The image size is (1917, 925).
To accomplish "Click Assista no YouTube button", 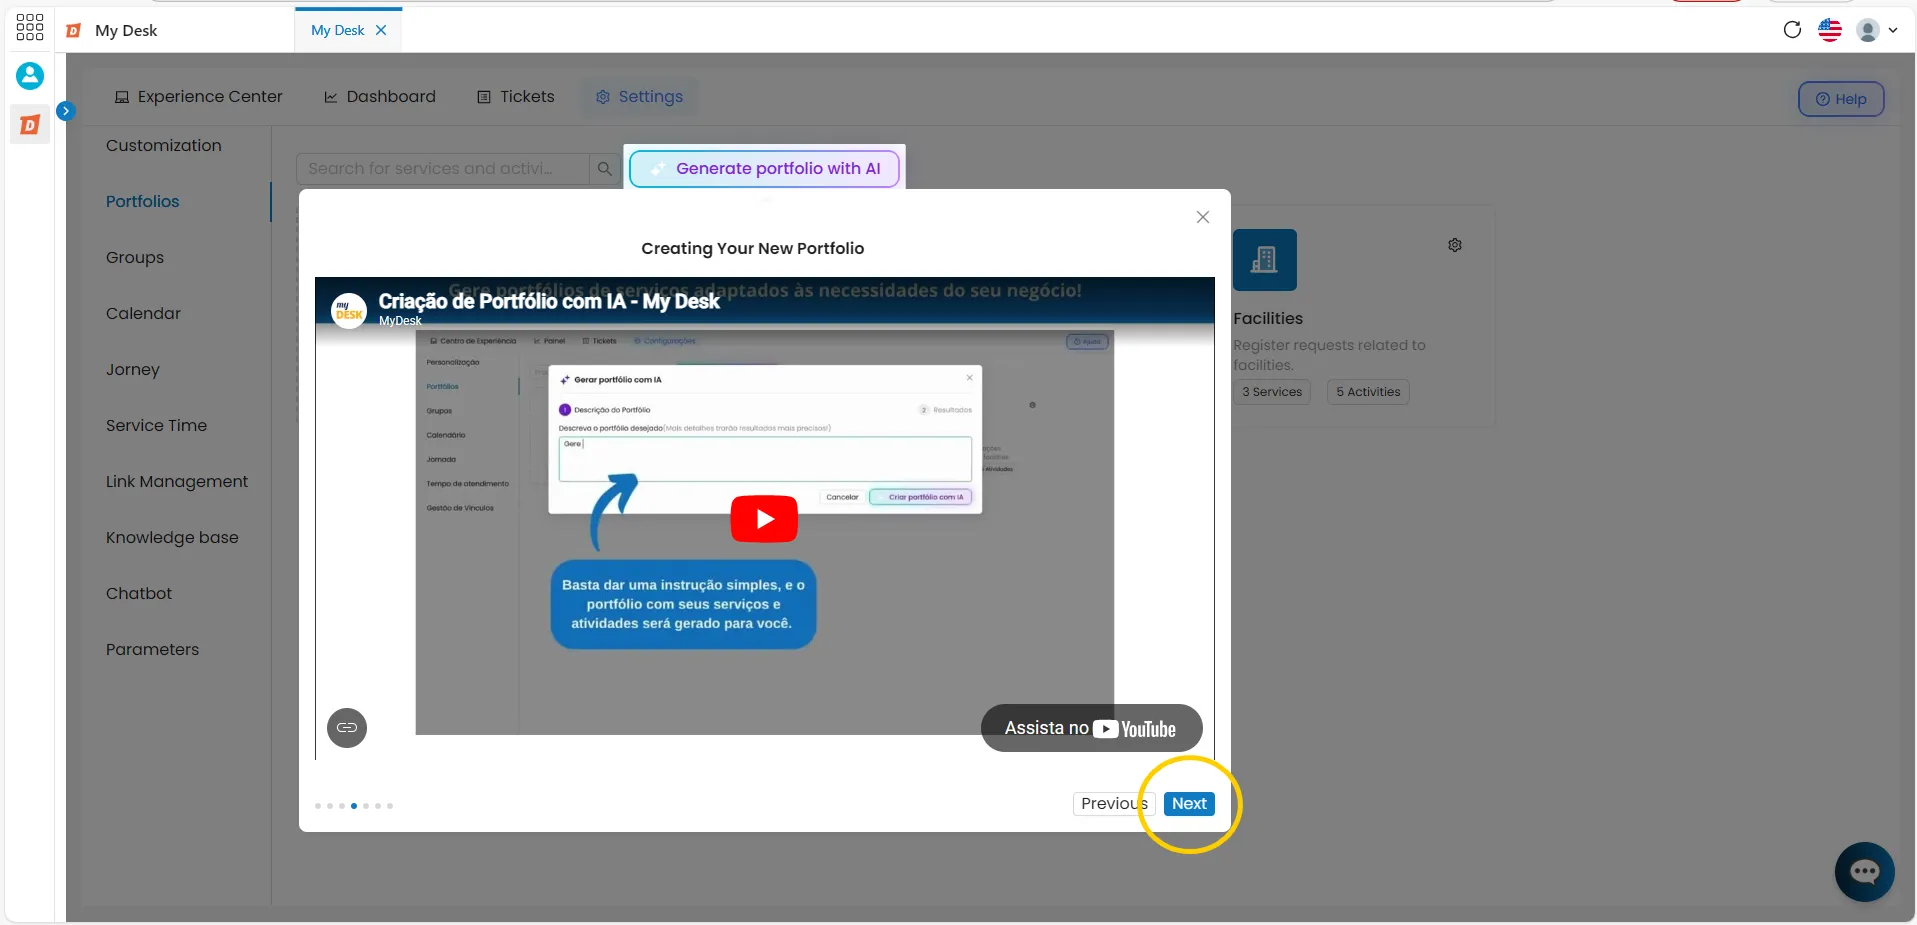I will pyautogui.click(x=1091, y=728).
